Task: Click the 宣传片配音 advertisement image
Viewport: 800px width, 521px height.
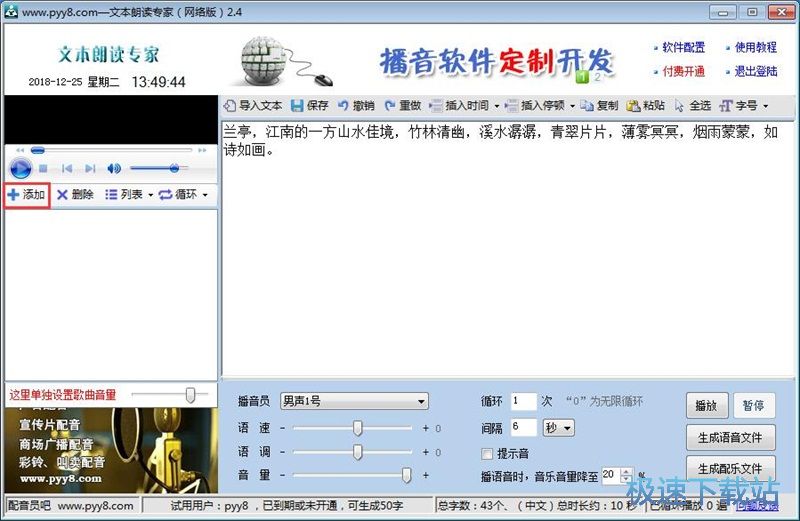Action: (x=111, y=451)
